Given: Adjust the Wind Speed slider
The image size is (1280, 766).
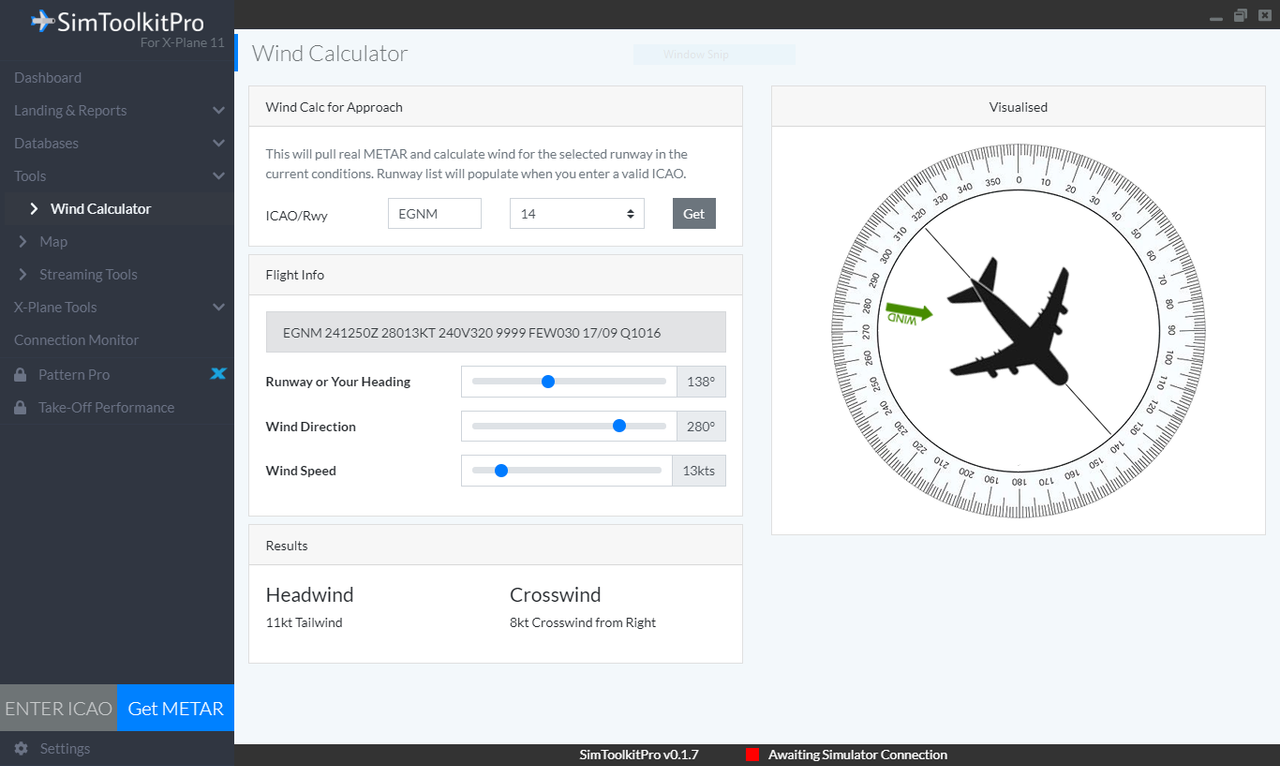Looking at the screenshot, I should pos(566,470).
